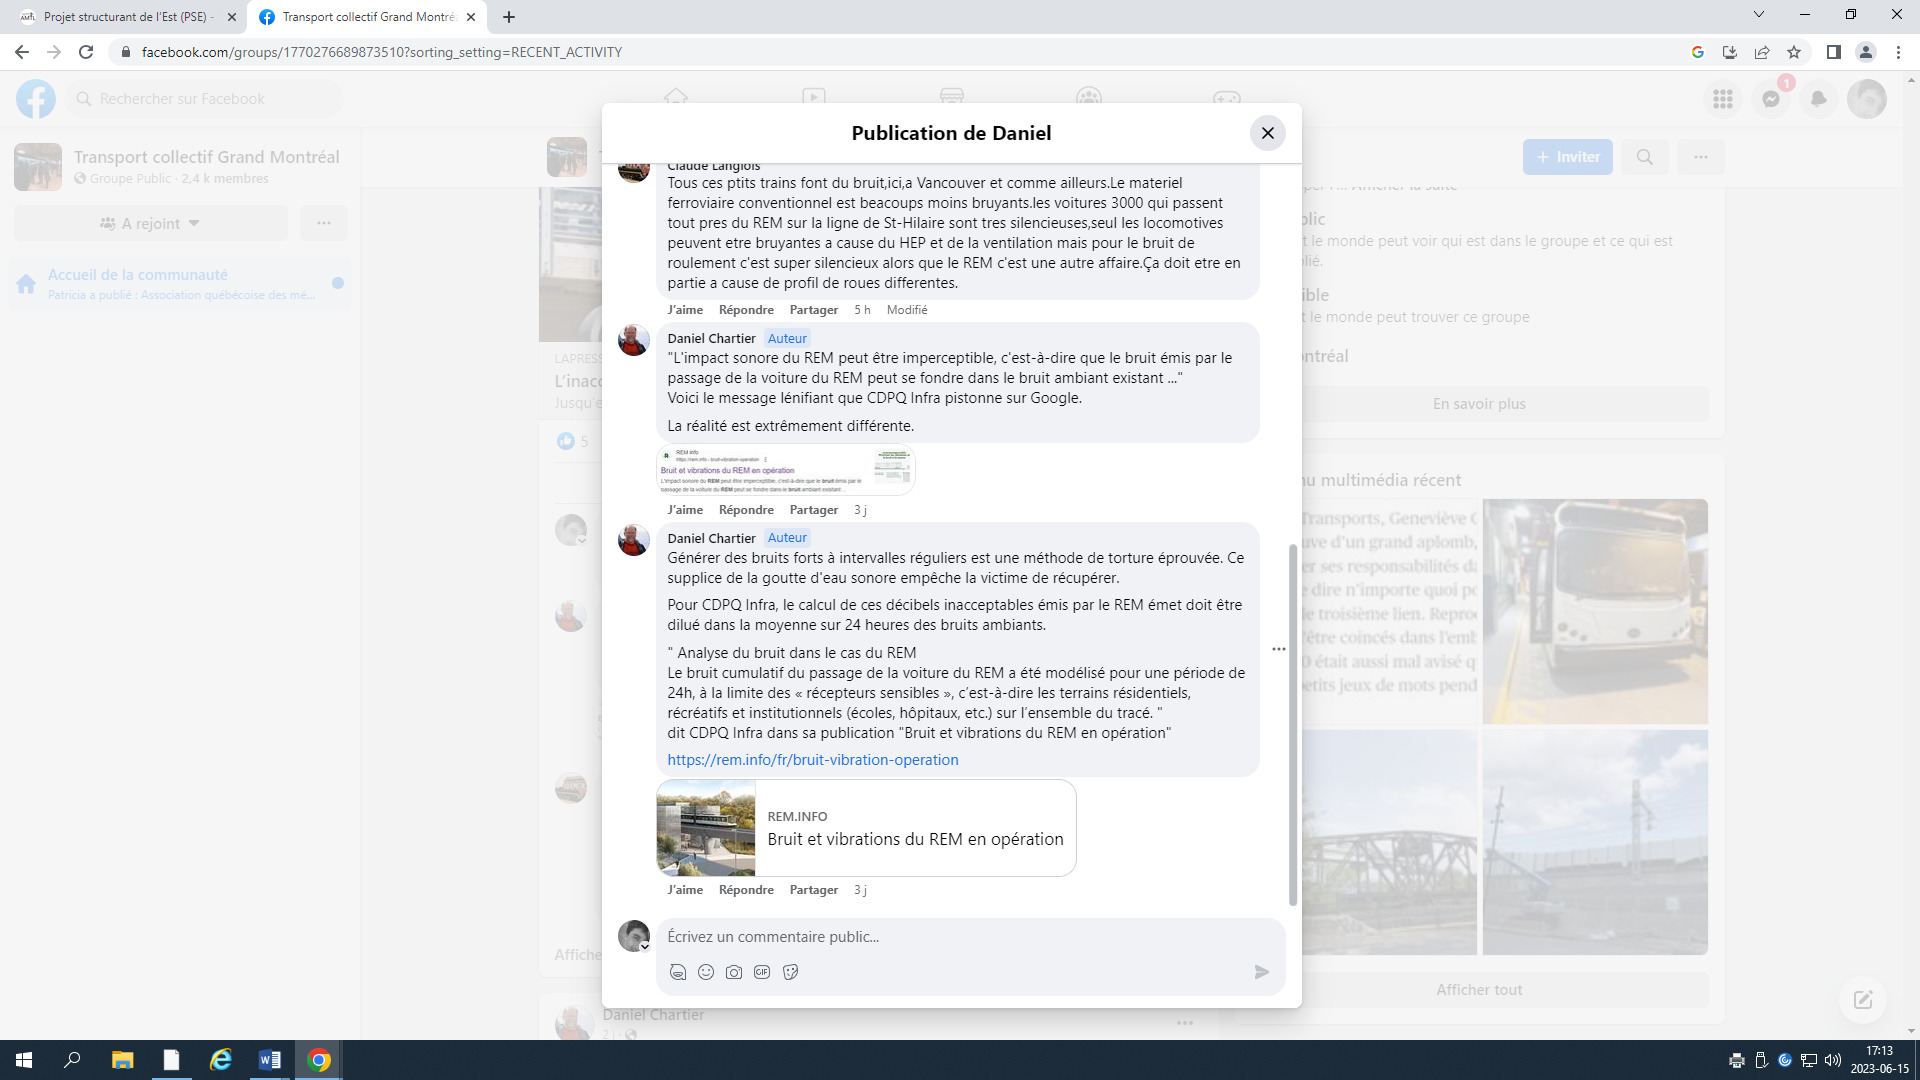Open the group header three-dot menu

[1700, 157]
